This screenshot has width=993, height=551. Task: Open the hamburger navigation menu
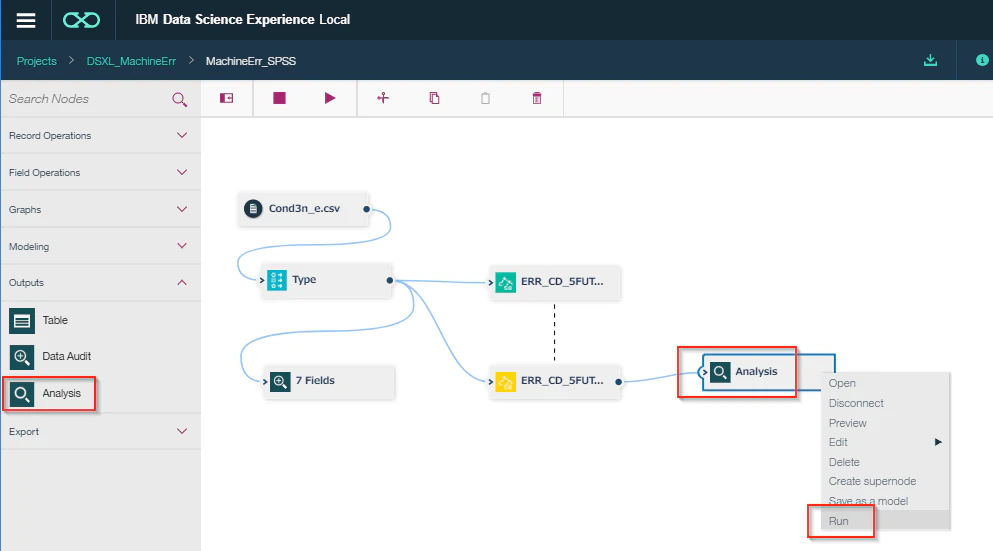coord(26,20)
